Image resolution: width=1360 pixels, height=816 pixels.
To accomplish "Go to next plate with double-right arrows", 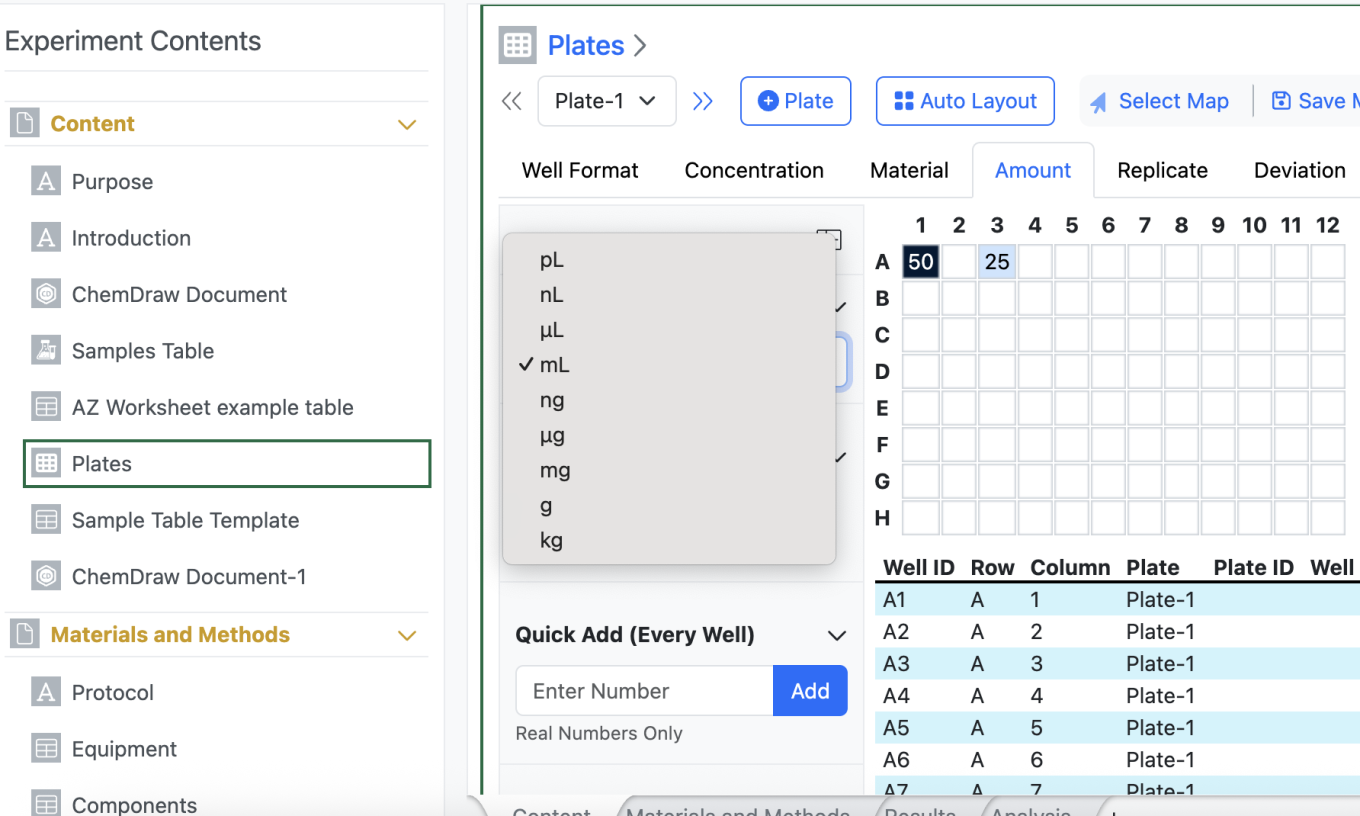I will pyautogui.click(x=703, y=101).
